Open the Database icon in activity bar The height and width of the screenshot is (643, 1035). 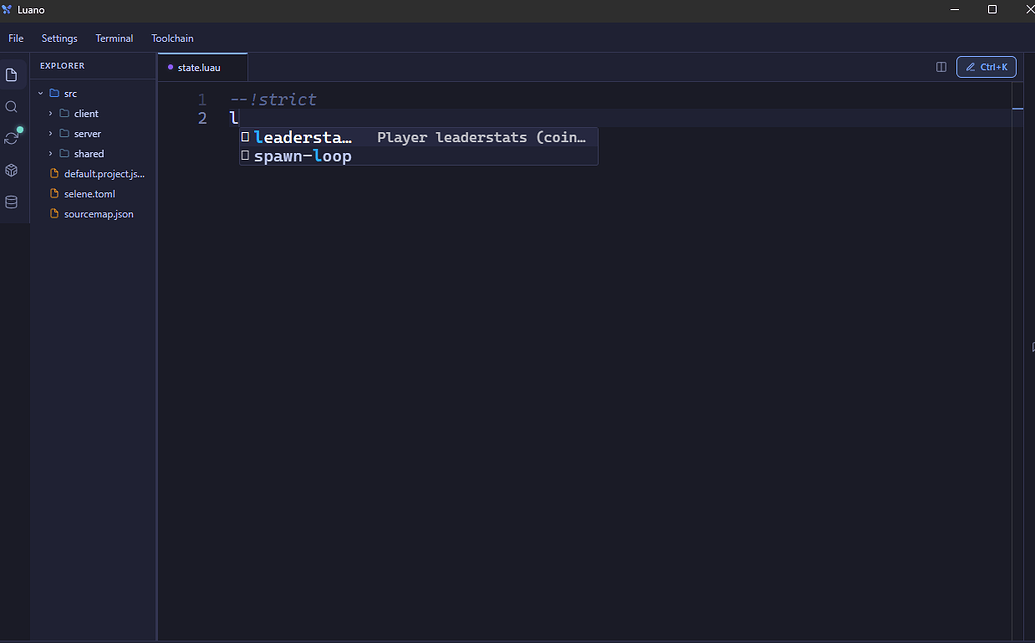click(x=11, y=202)
